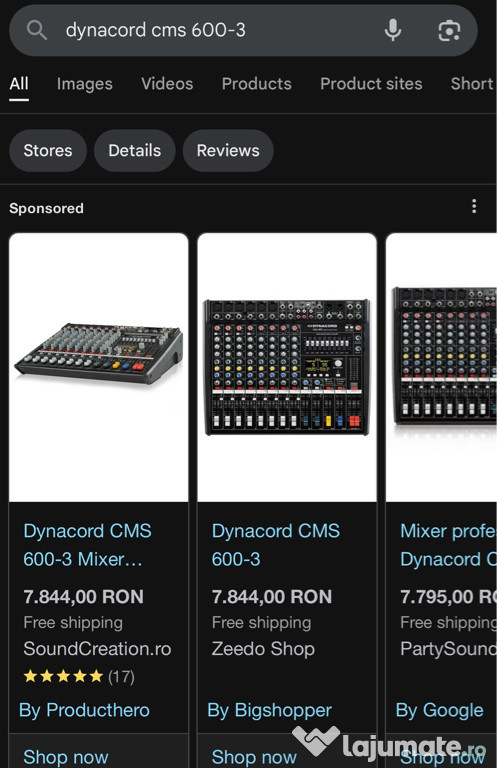Tap Free shipping on the Zeedo Shop card
This screenshot has height=768, width=497.
tap(261, 623)
